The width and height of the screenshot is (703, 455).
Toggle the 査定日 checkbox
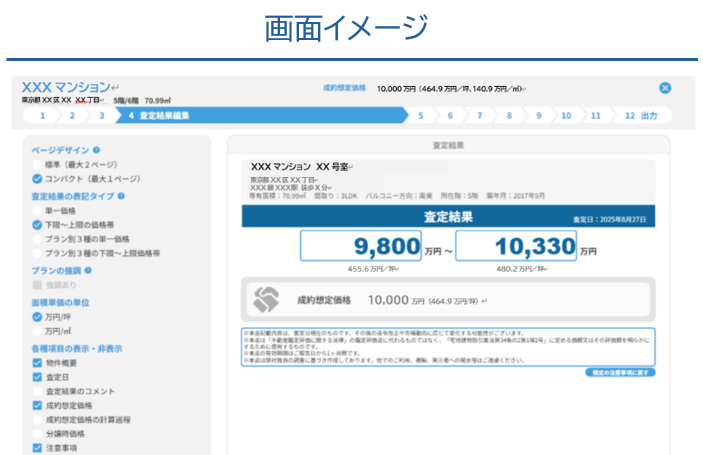coord(38,377)
